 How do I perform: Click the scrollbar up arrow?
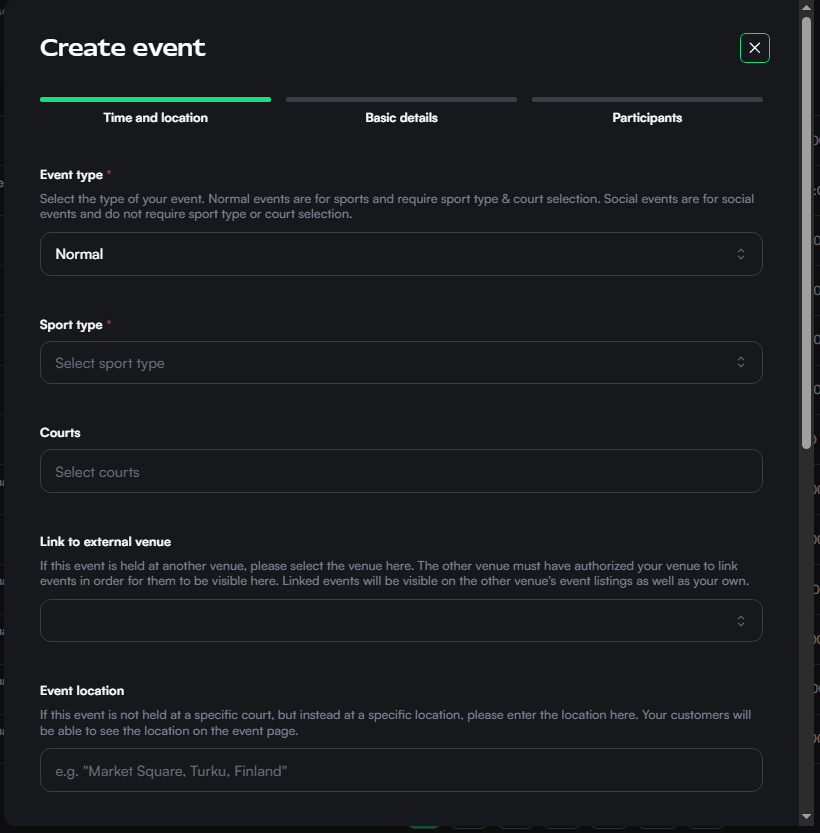(x=806, y=8)
